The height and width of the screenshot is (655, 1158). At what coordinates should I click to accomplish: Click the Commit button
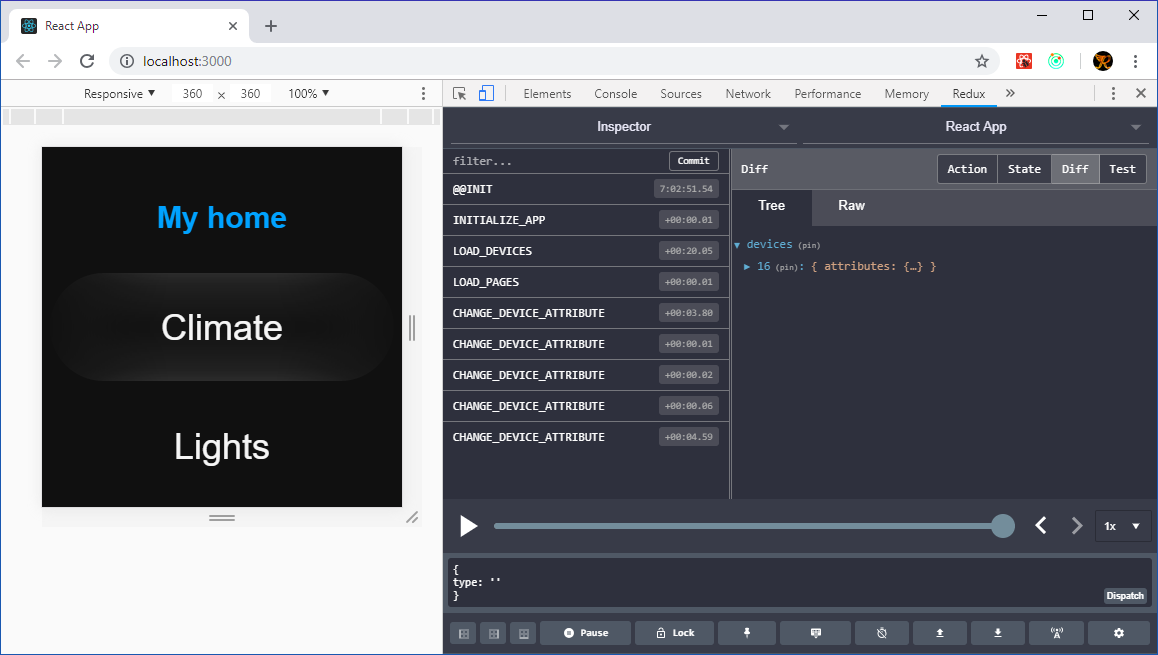(x=693, y=161)
